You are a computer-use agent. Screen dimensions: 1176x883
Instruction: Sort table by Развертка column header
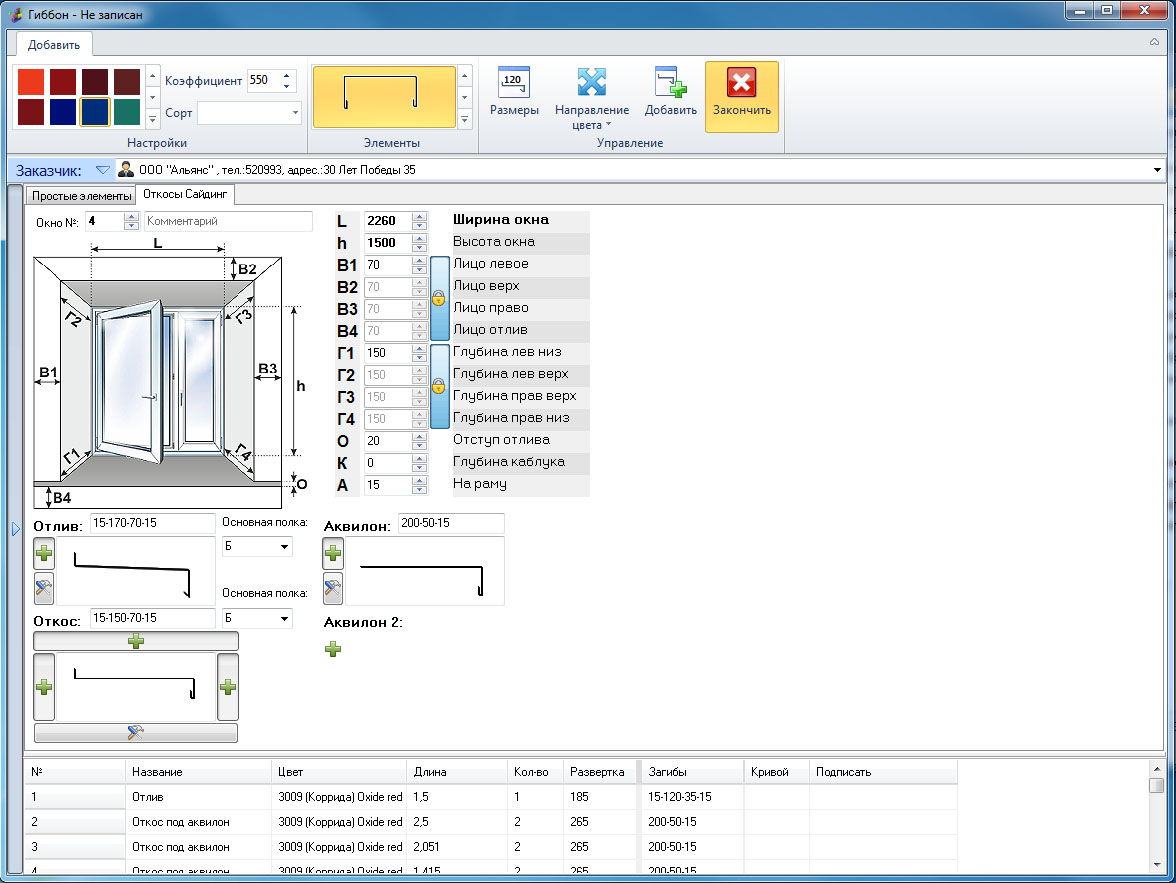600,772
